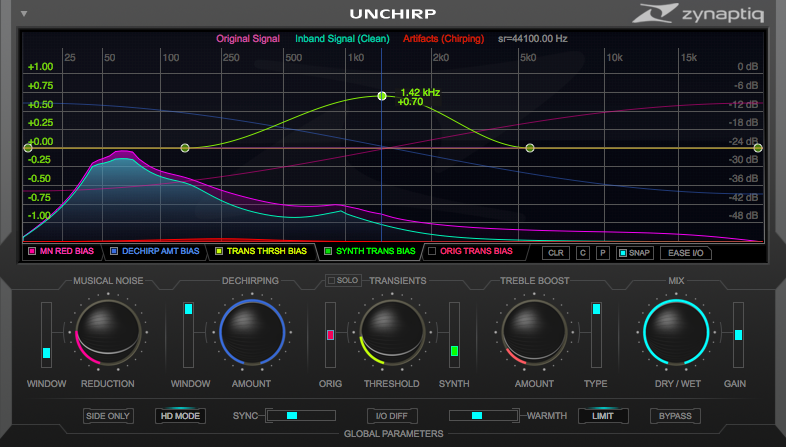
Task: Click the 1.42 kHz curve breakpoint
Action: pyautogui.click(x=382, y=96)
